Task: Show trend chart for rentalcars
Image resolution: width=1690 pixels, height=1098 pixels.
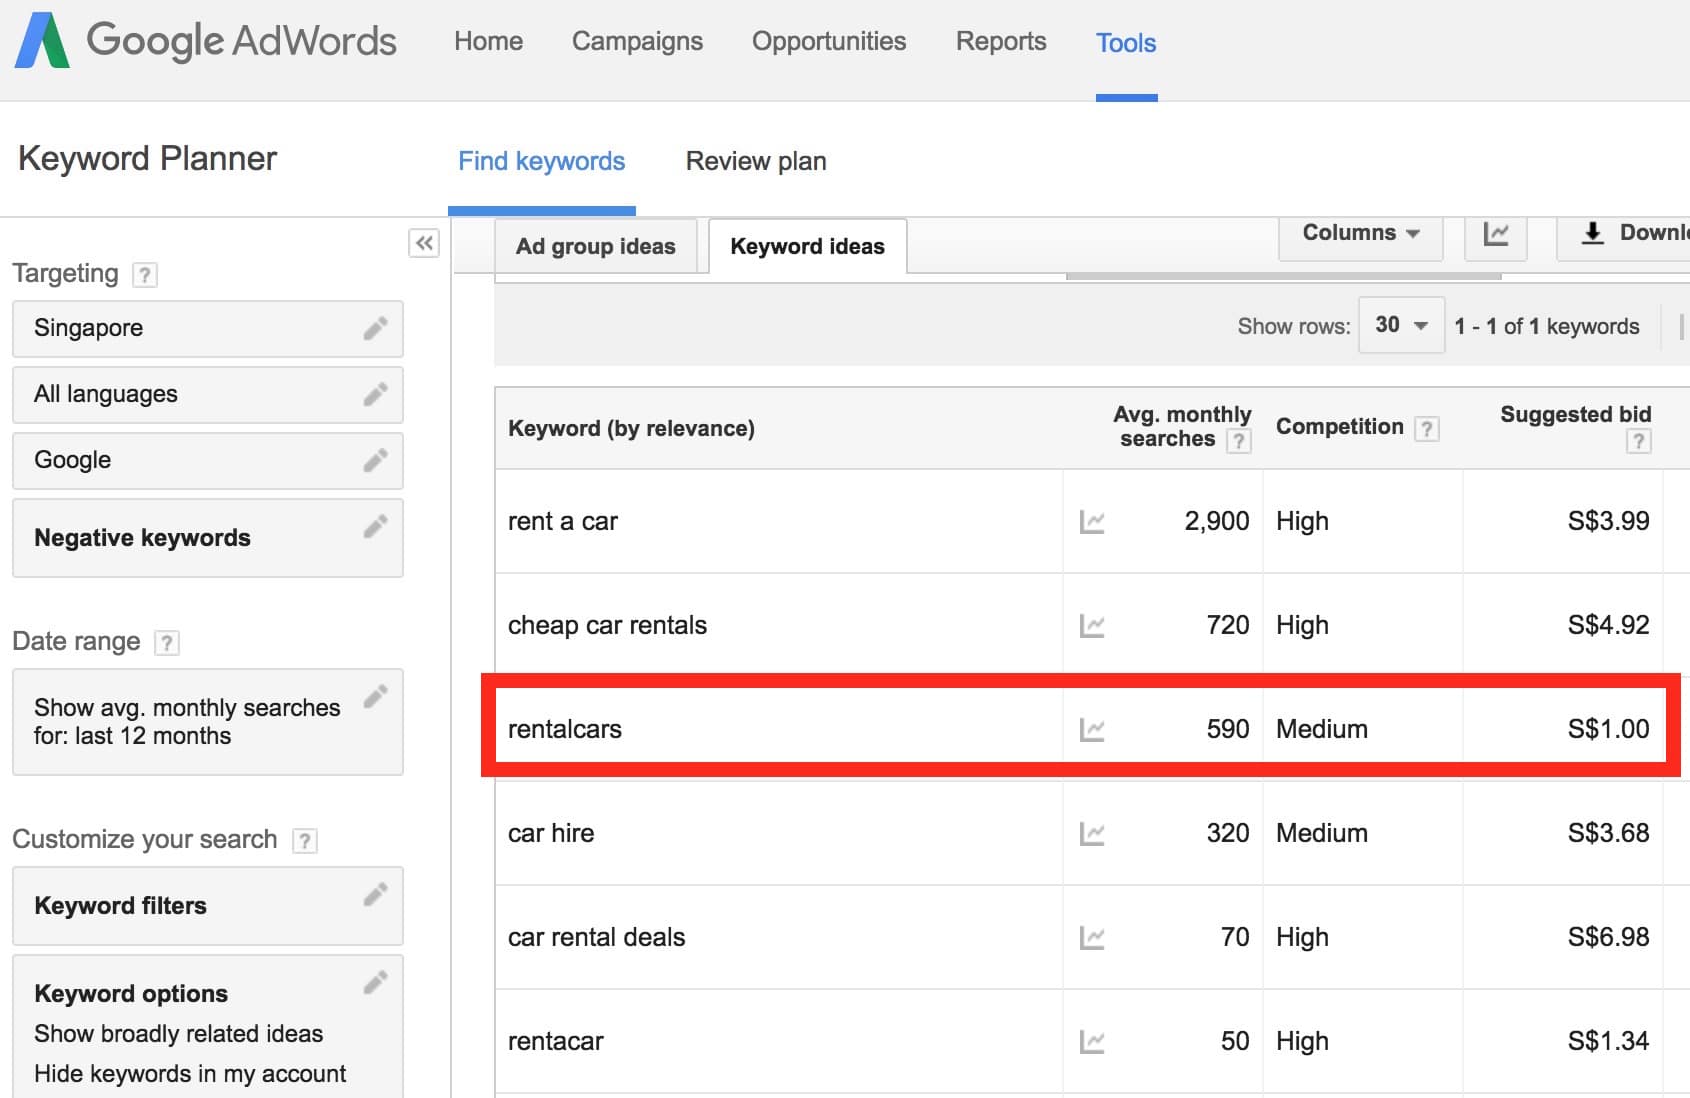Action: (x=1092, y=730)
